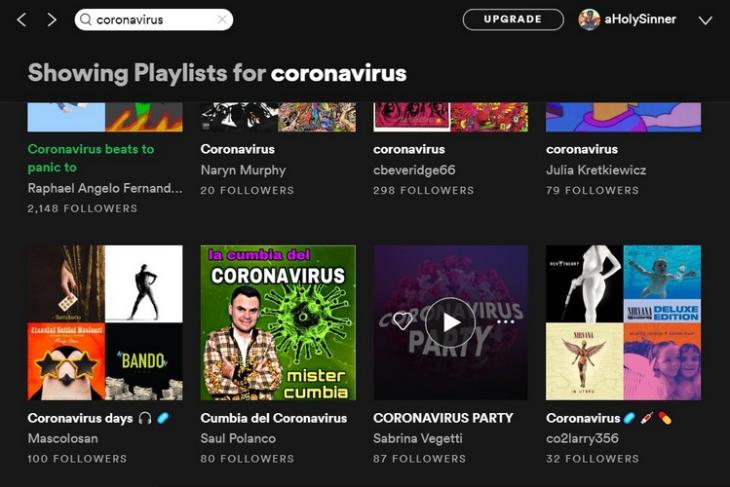
Task: Open Coronavirus playlist title above co2larry356
Action: pos(608,418)
